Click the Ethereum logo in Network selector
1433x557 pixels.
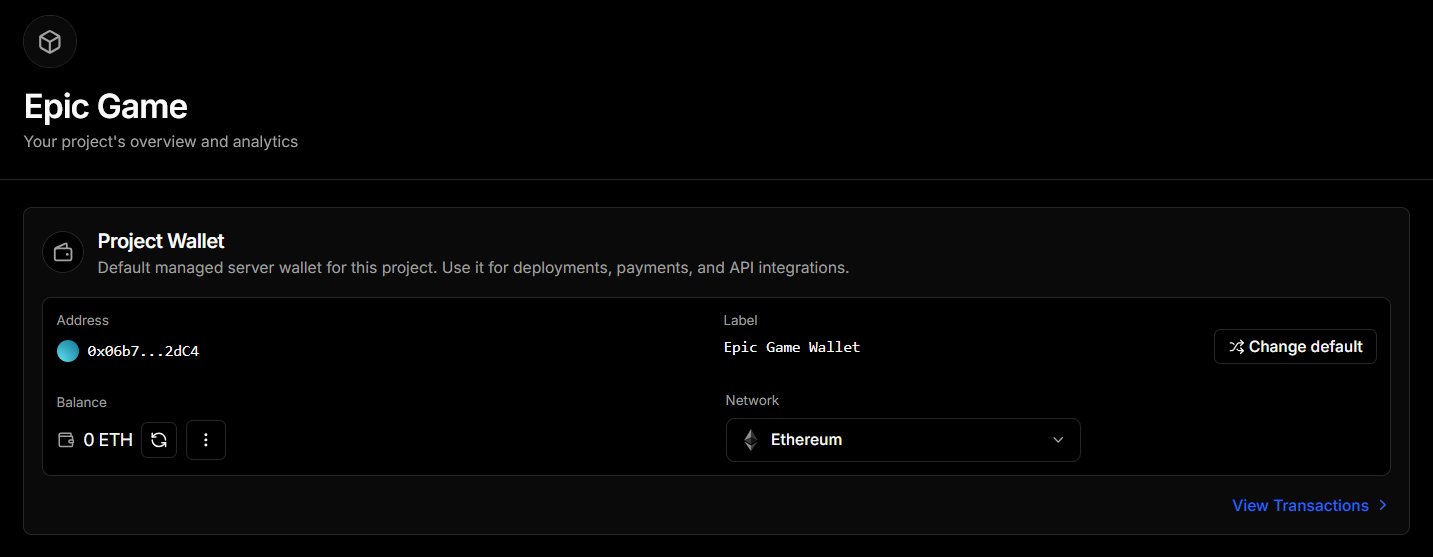coord(750,440)
